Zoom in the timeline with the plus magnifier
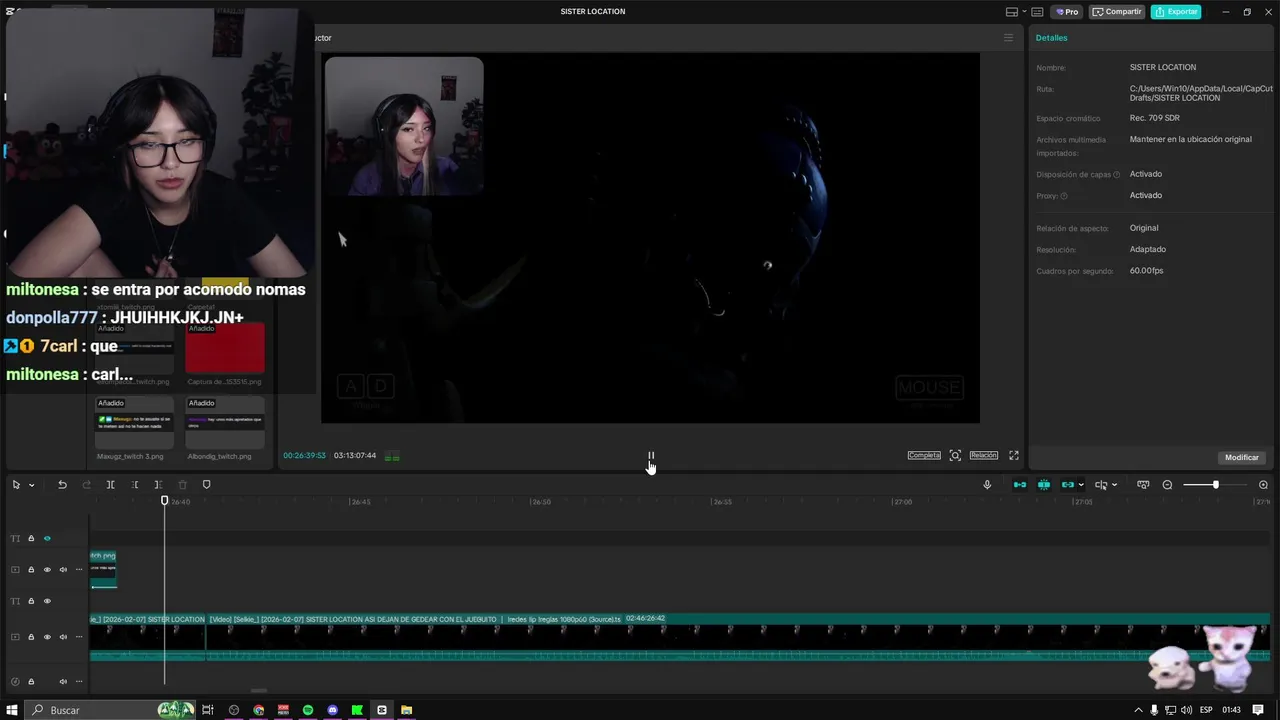Screen dimensions: 1280x720 pos(1263,485)
